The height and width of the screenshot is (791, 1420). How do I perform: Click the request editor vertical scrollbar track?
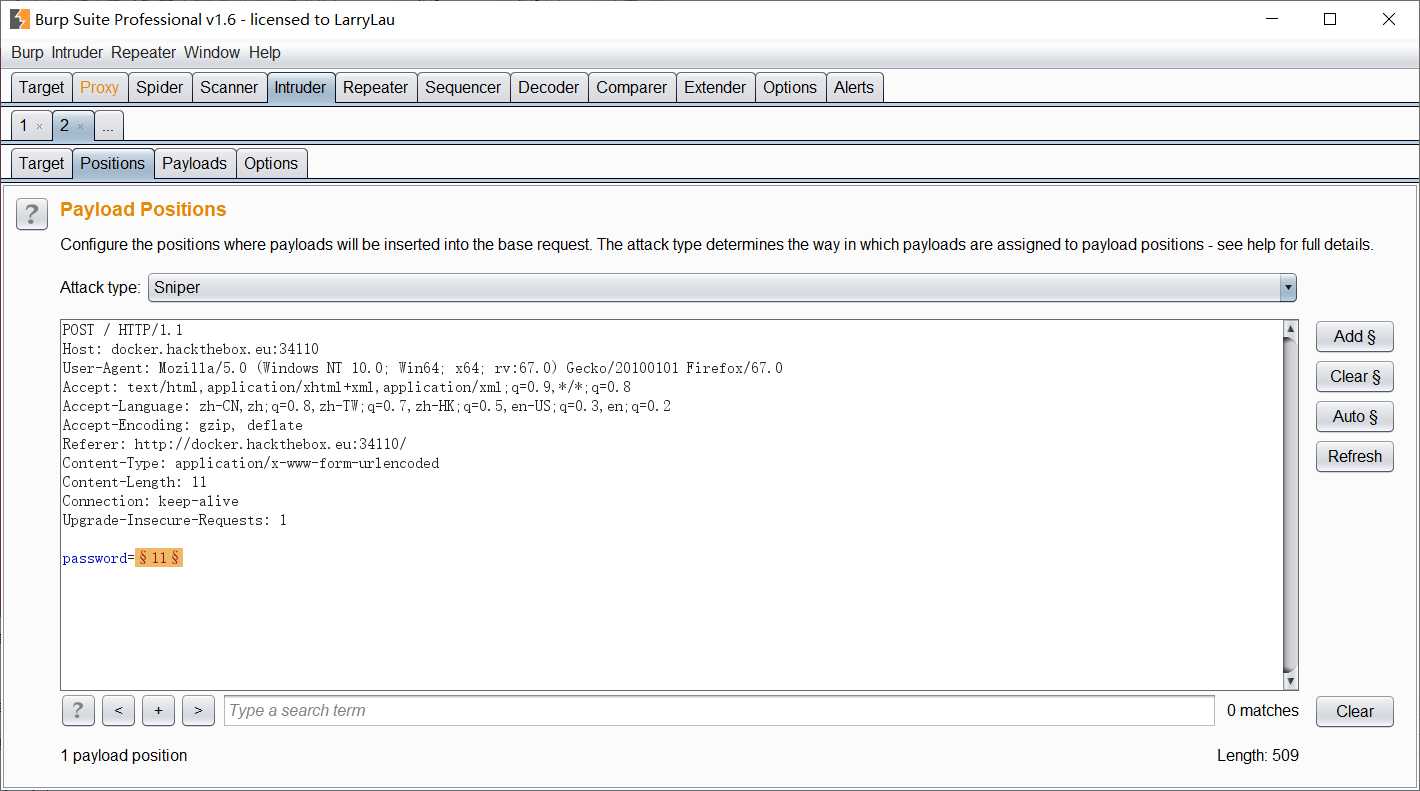(x=1291, y=505)
